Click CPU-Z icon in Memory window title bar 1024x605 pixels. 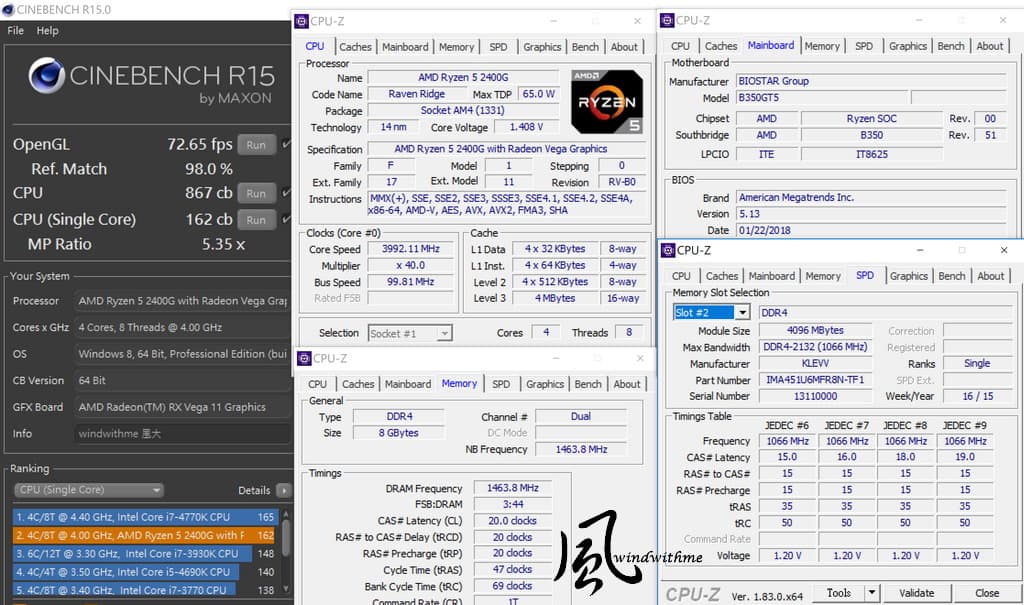[x=304, y=358]
